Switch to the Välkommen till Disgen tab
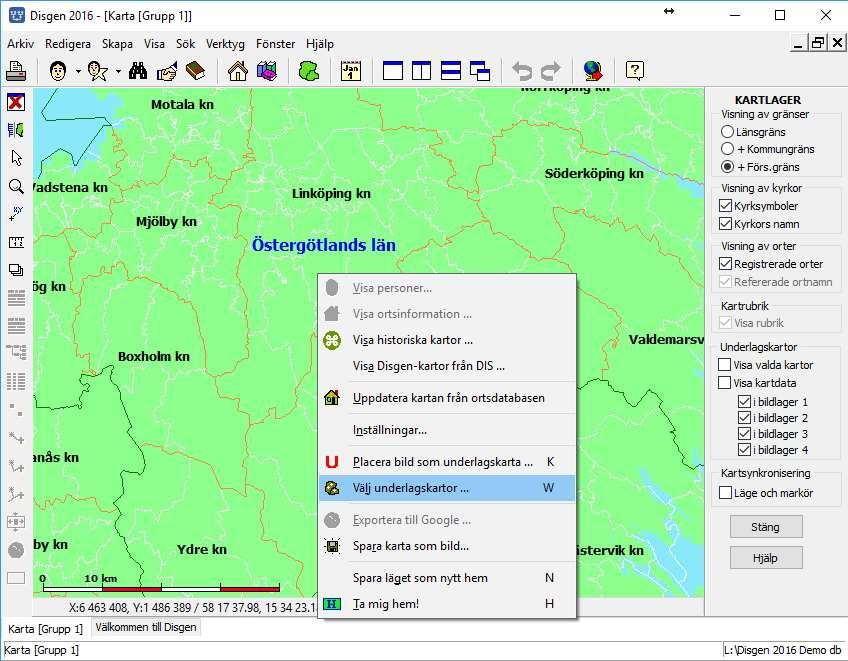The image size is (848, 661). click(x=146, y=627)
